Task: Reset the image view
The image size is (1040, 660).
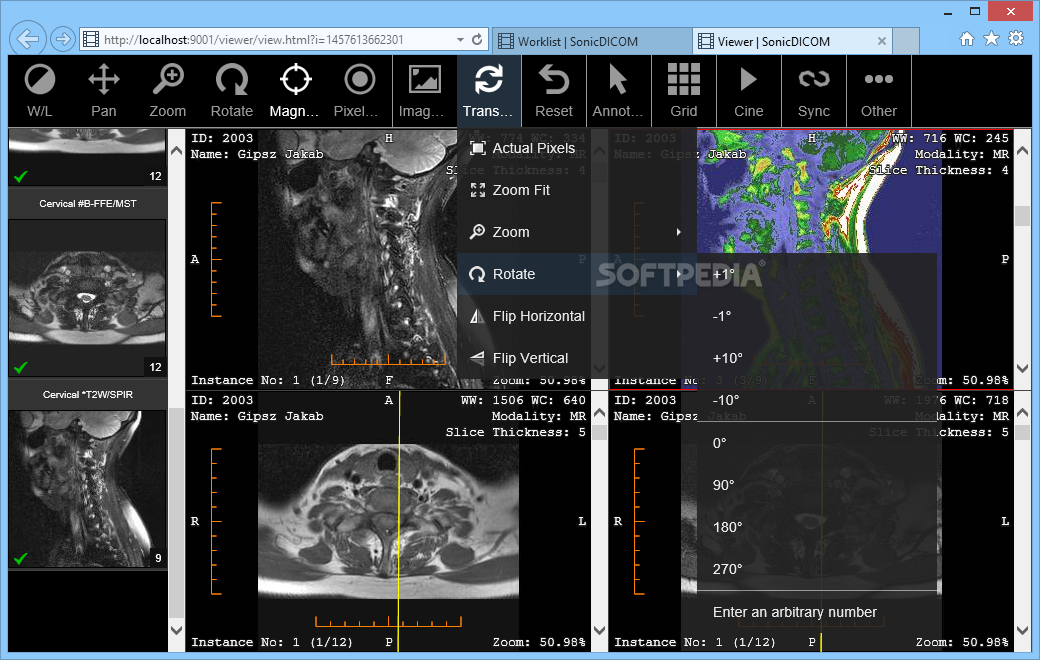Action: click(x=554, y=91)
